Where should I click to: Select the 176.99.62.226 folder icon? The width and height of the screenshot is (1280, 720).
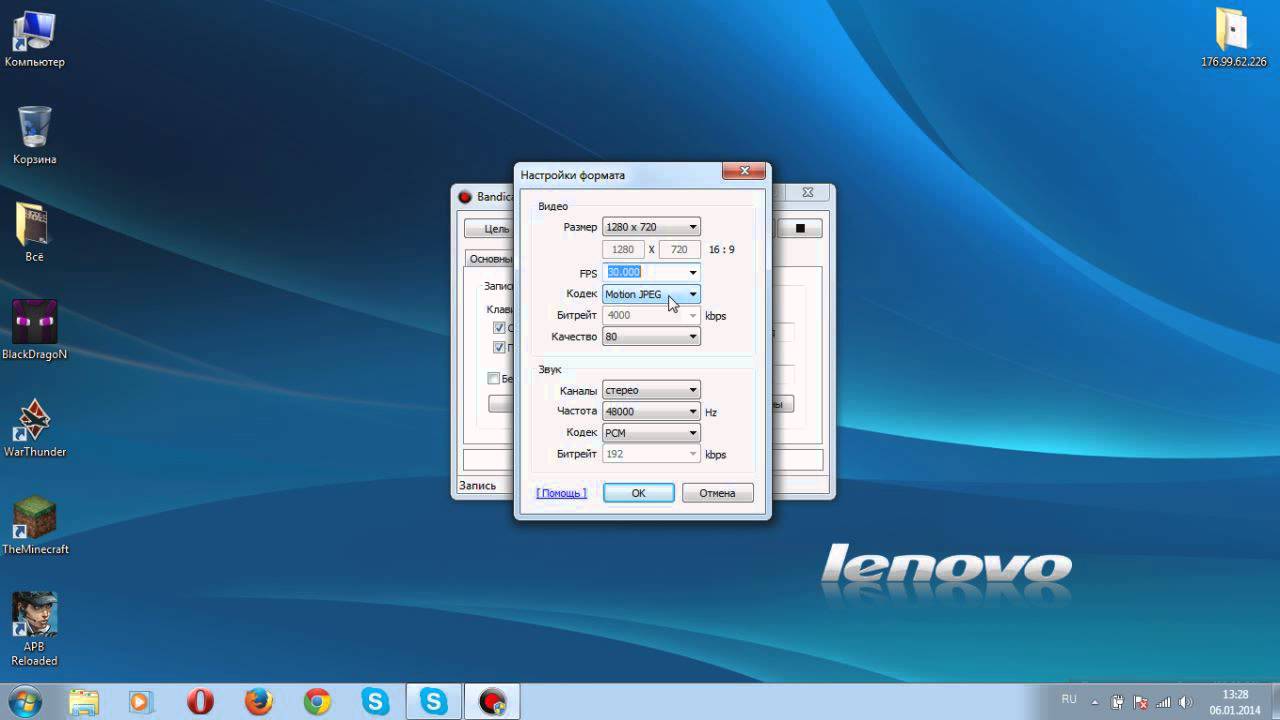1233,37
